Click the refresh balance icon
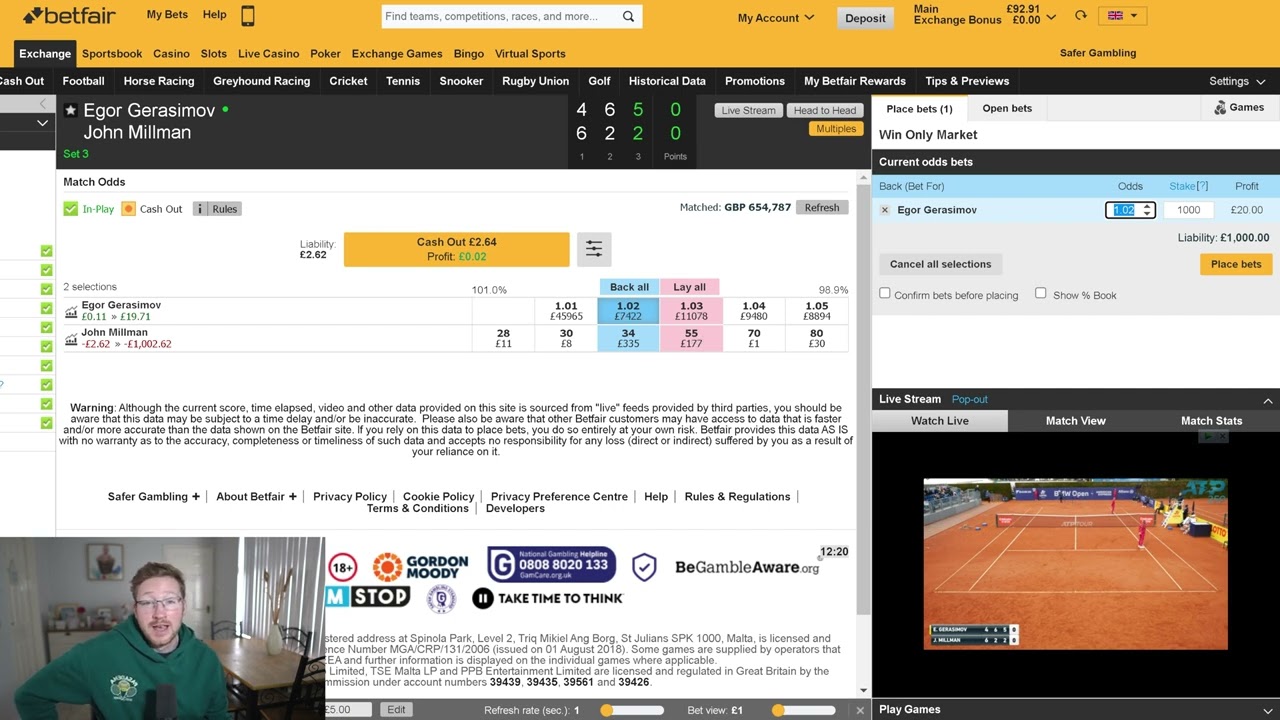1280x720 pixels. click(x=1081, y=15)
